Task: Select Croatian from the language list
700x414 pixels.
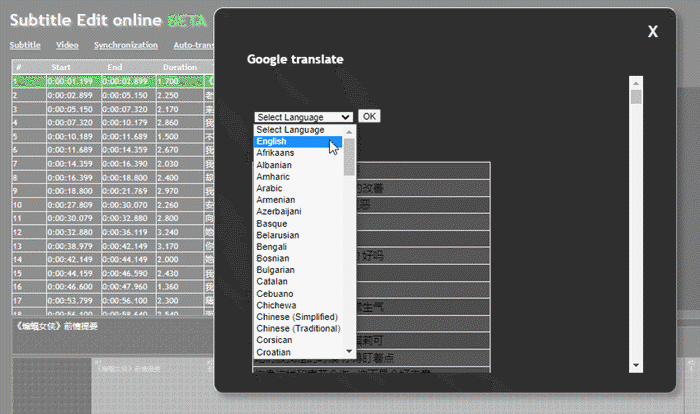Action: [299, 352]
